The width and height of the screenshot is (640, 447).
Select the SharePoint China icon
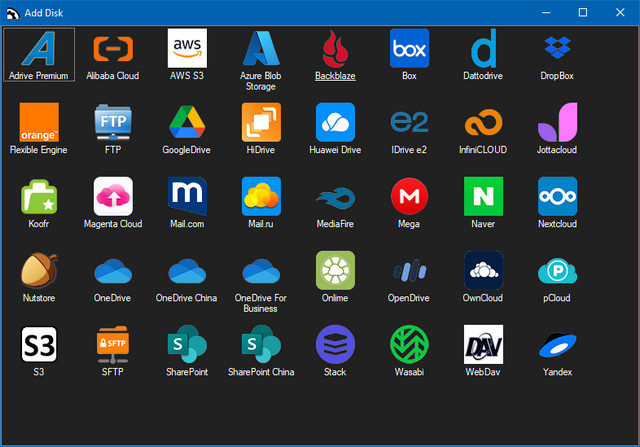coord(261,344)
